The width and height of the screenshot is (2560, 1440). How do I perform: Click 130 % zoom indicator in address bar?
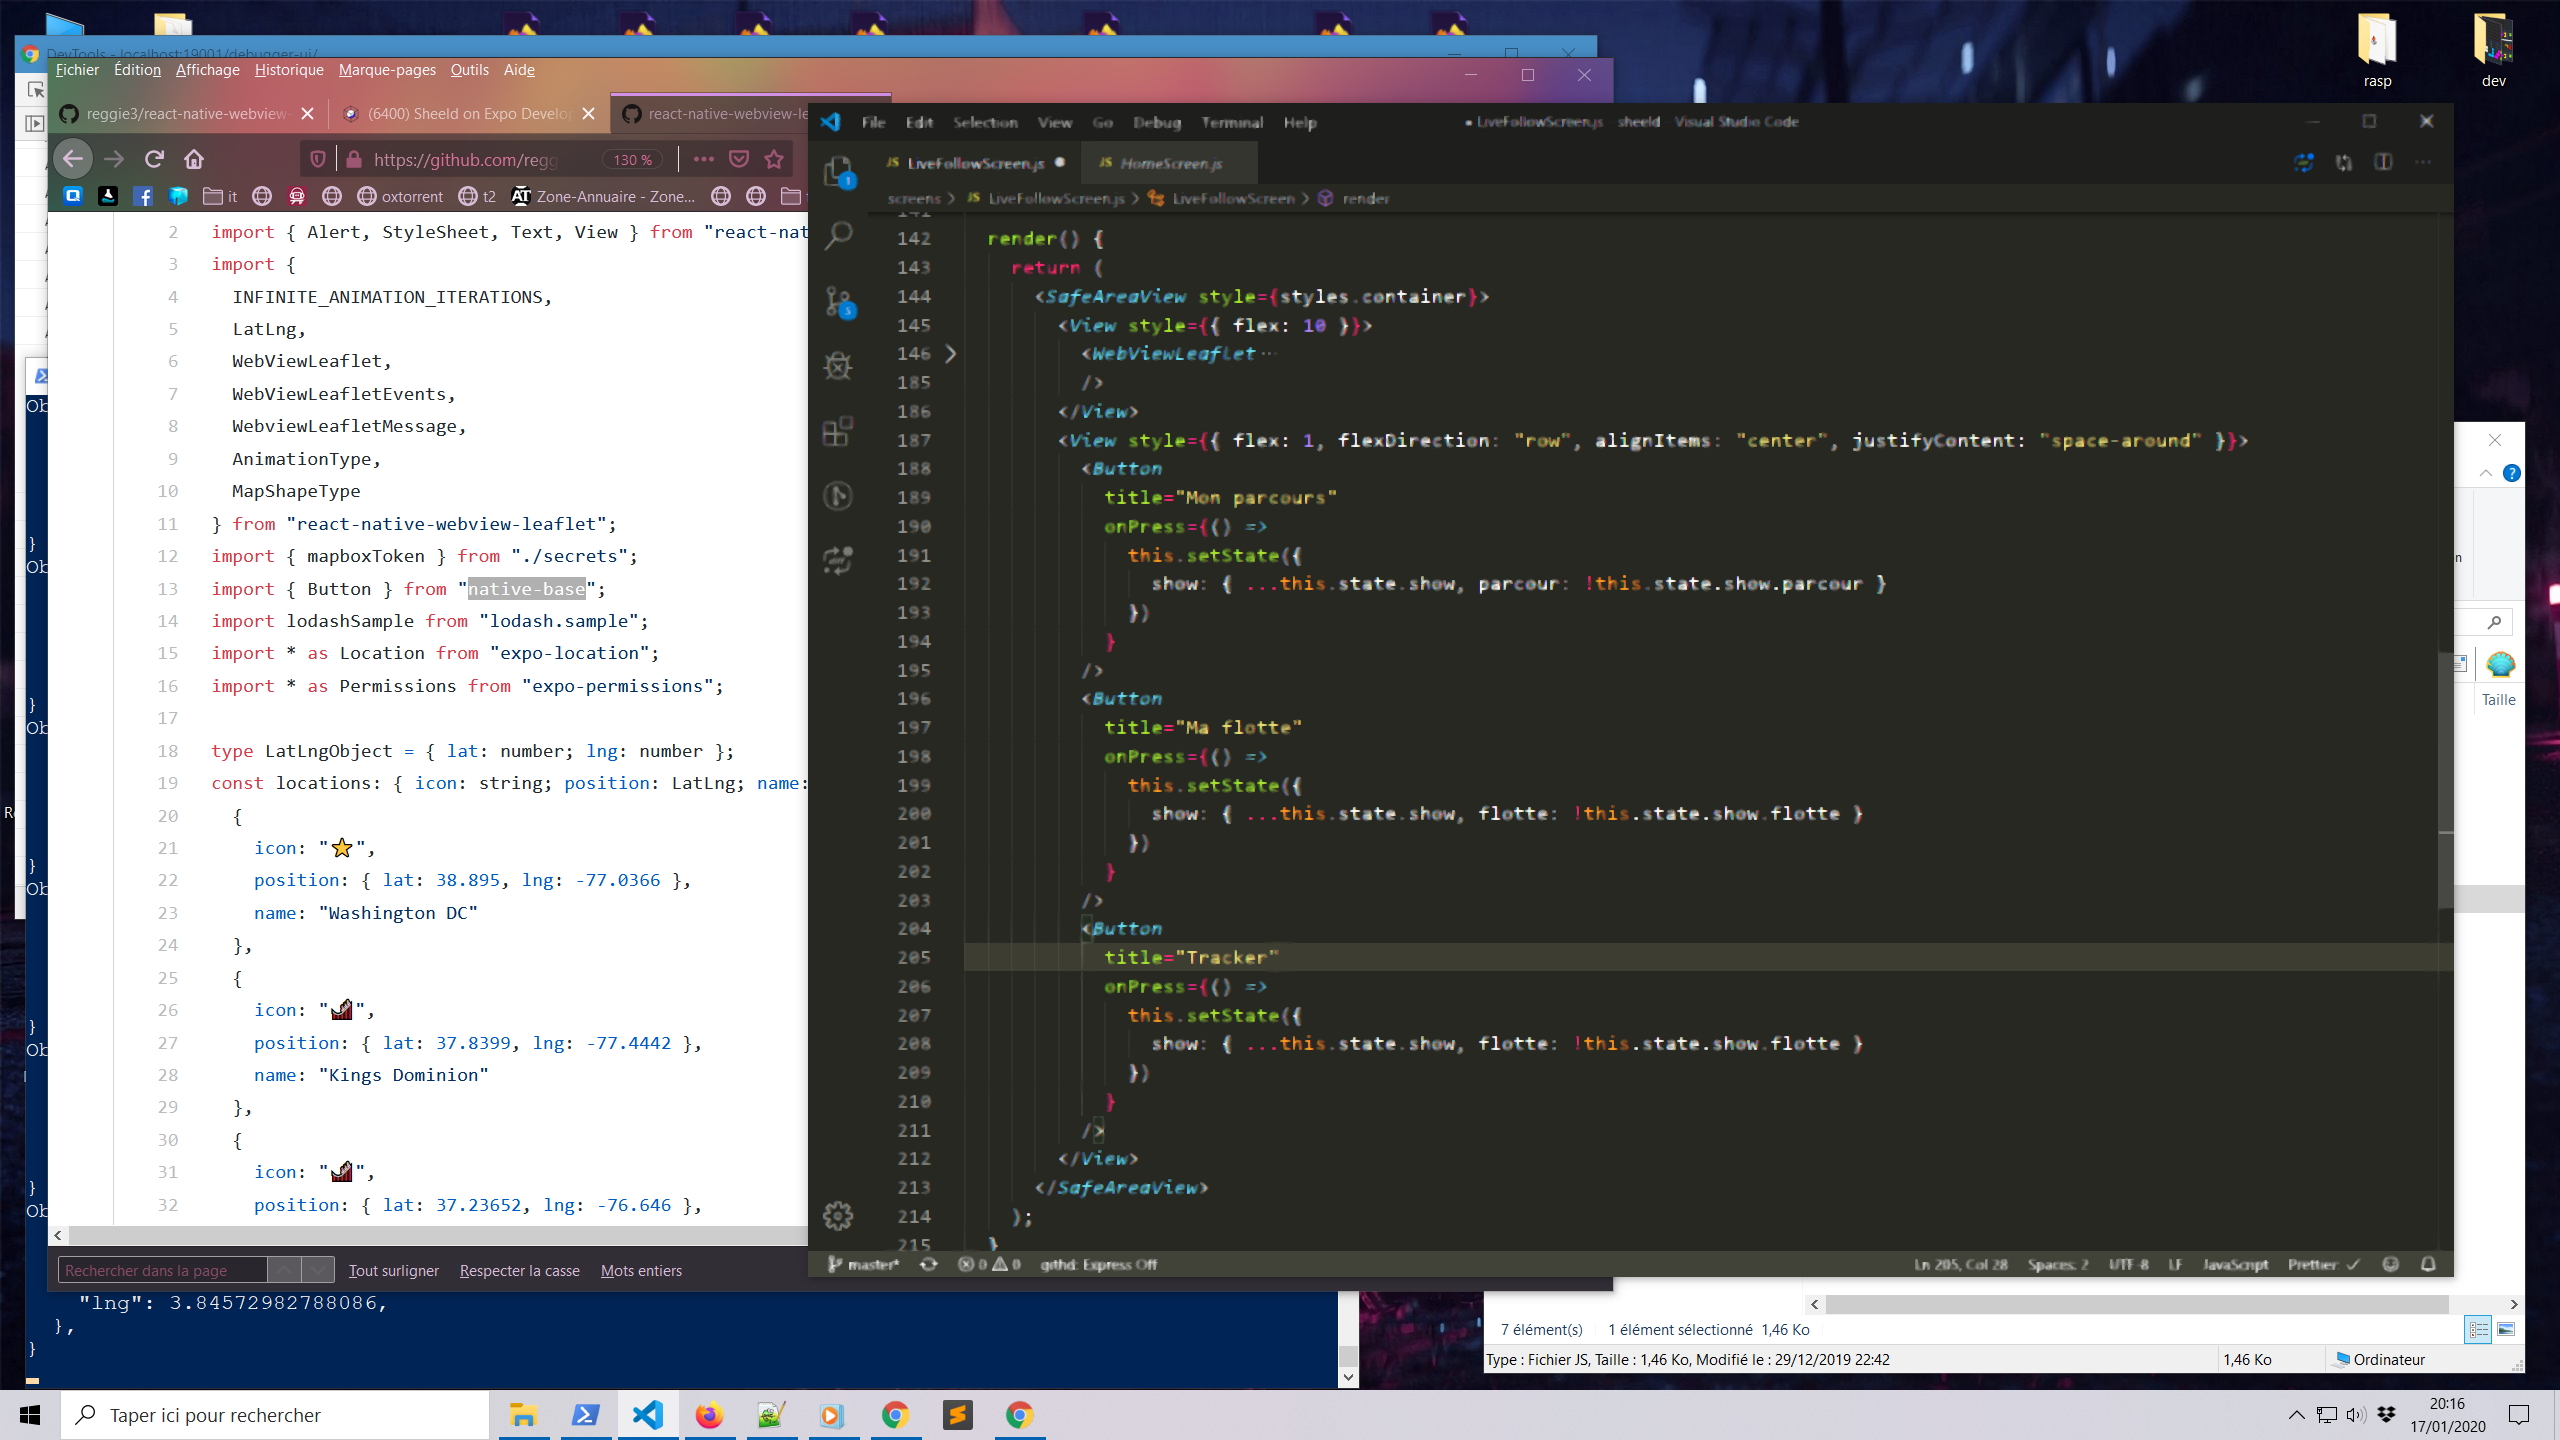(632, 160)
